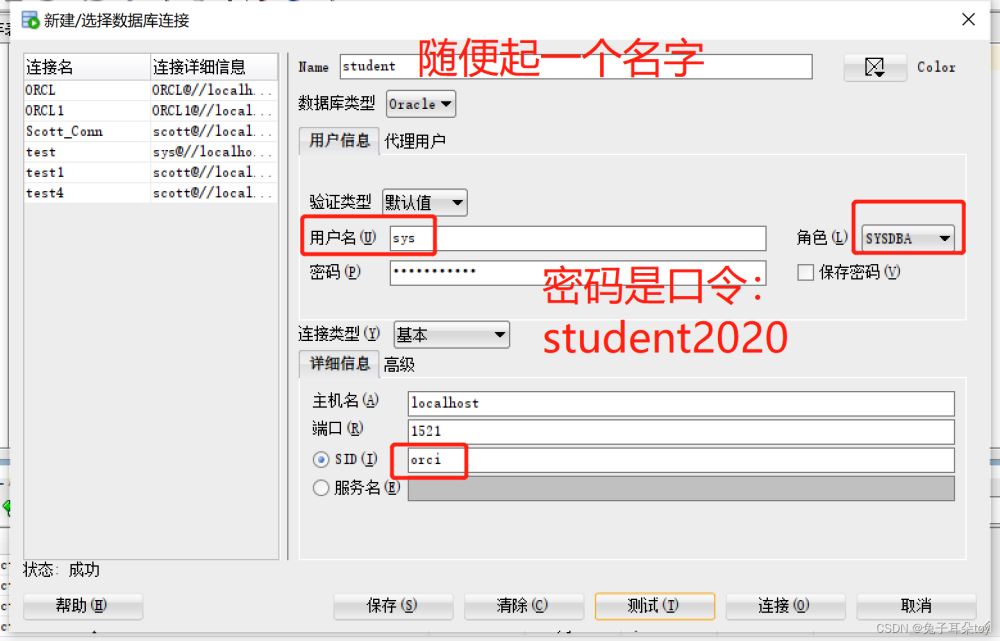Click the 清除 button
This screenshot has height=641, width=1000.
524,605
